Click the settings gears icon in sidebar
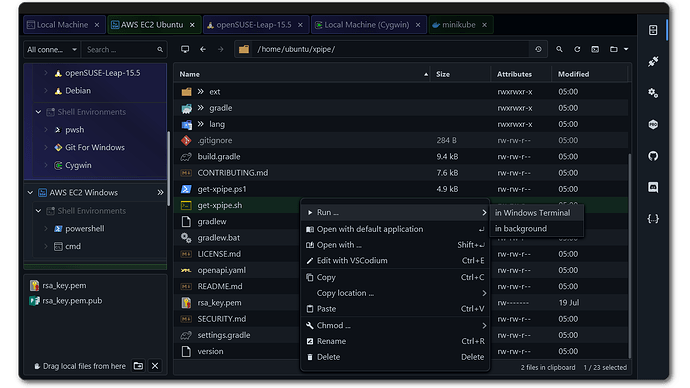 pyautogui.click(x=653, y=93)
